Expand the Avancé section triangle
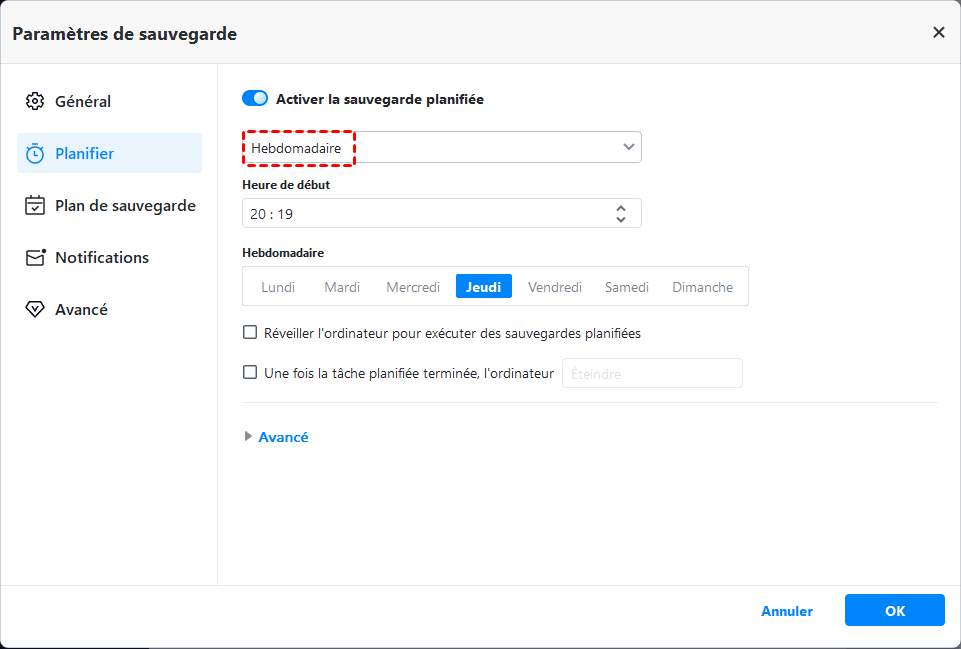 pos(248,437)
